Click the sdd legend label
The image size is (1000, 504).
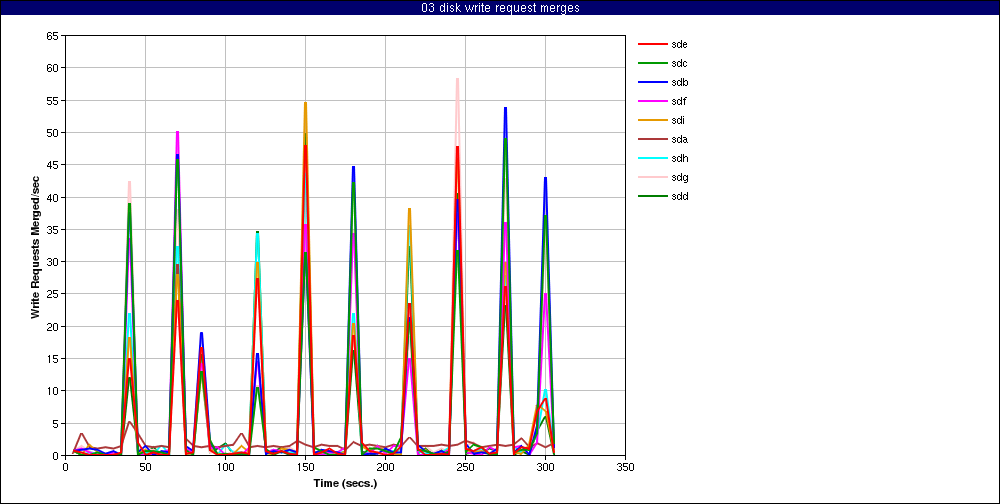coord(679,196)
